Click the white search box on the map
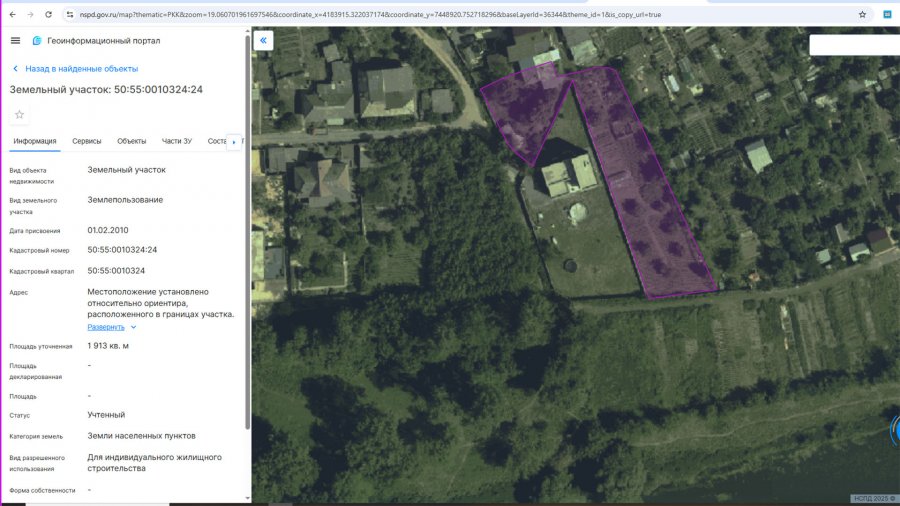The image size is (900, 506). [x=854, y=45]
